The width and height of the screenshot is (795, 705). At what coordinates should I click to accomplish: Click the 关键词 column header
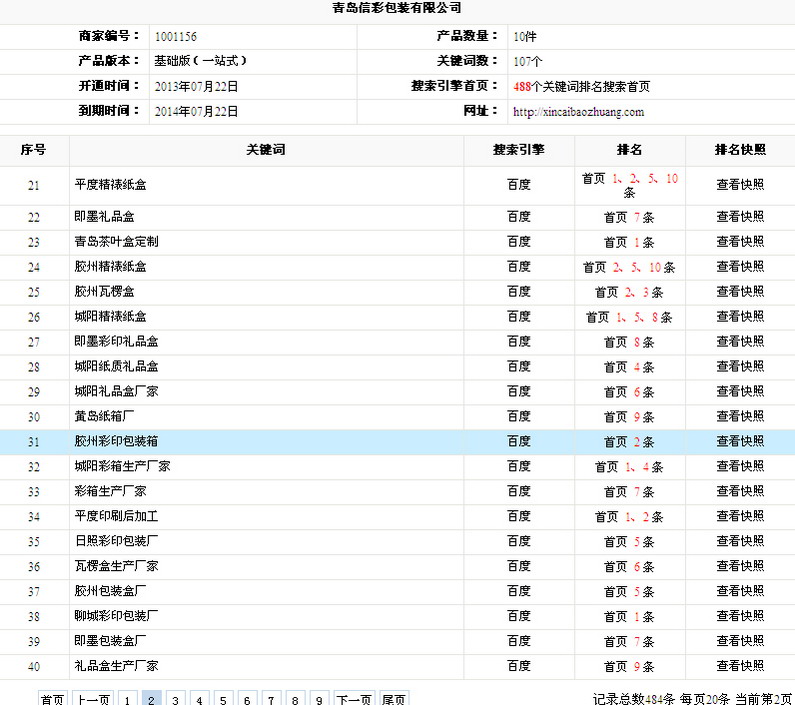[266, 150]
